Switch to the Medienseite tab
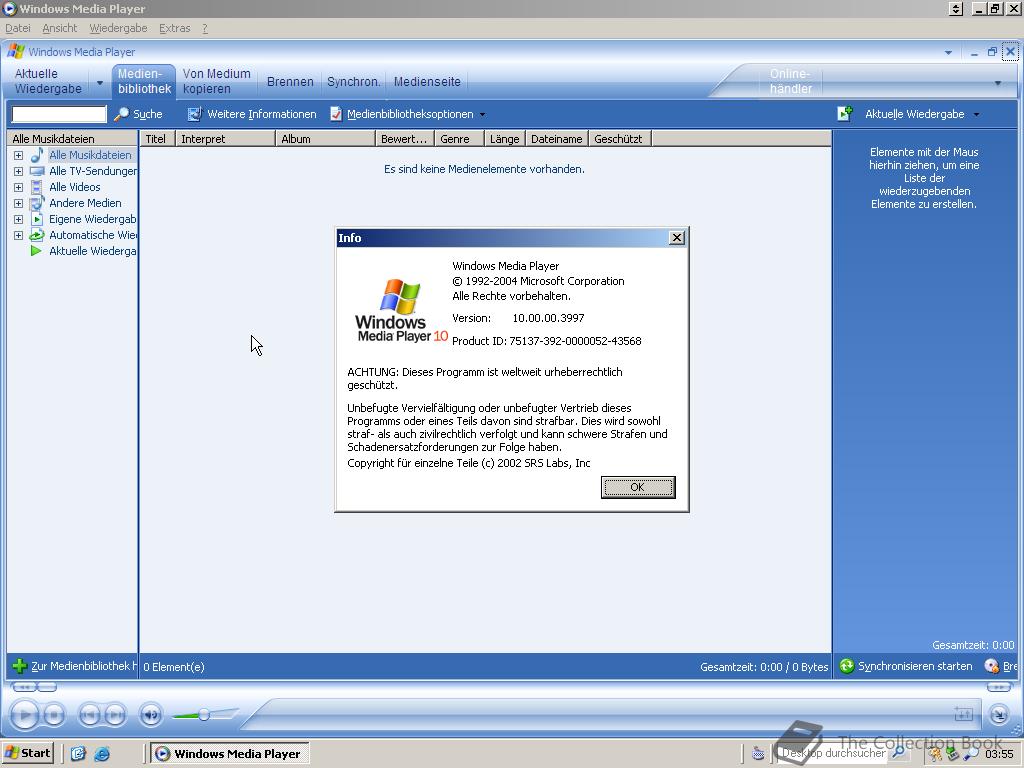 (x=427, y=82)
